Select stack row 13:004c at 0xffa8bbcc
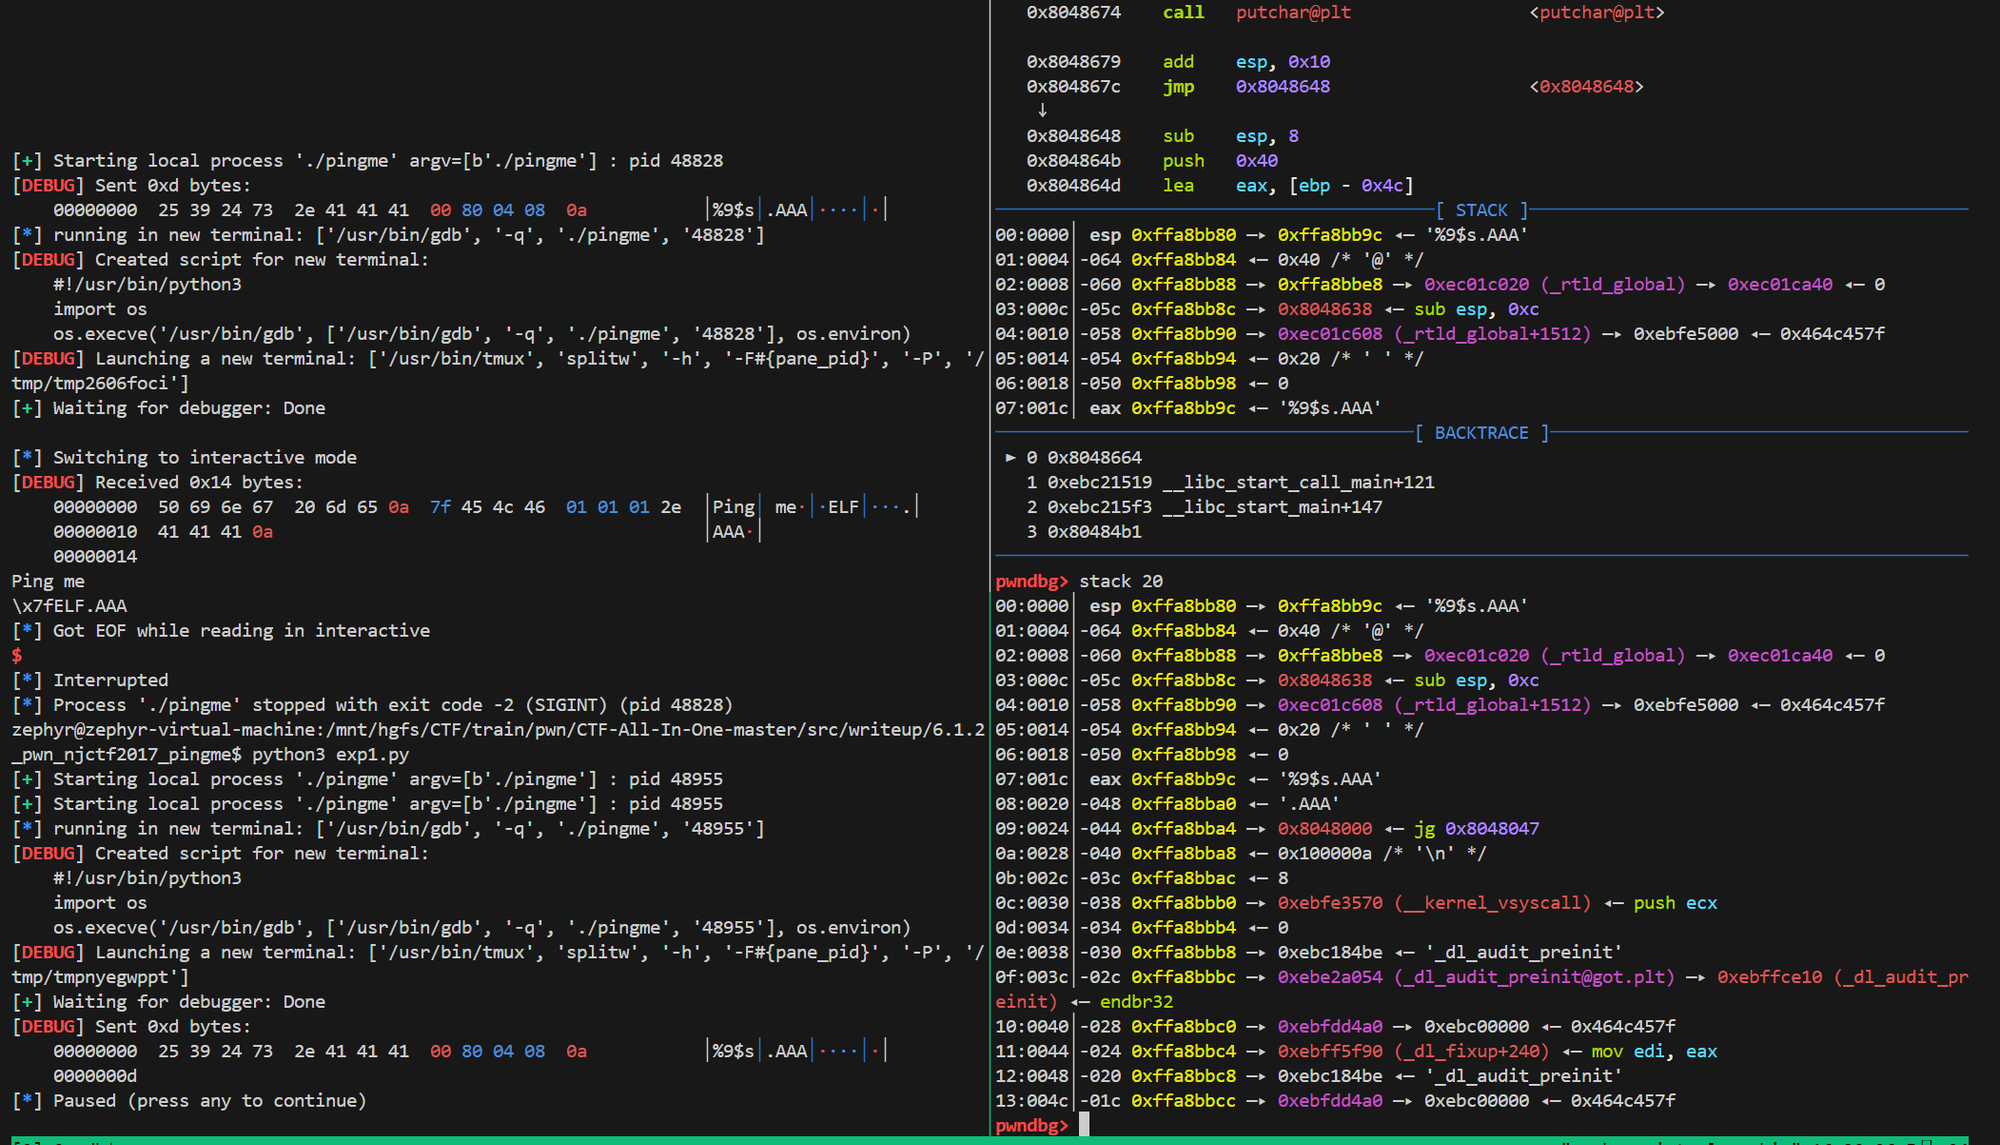 [1335, 1101]
